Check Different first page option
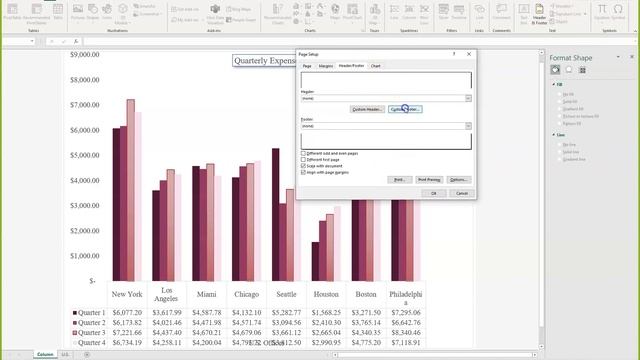This screenshot has width=640, height=360. [303, 160]
